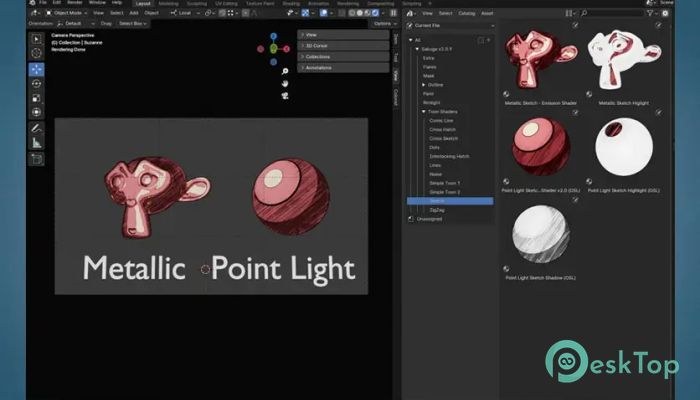700x400 pixels.
Task: Activate the Rotate tool
Action: point(37,83)
